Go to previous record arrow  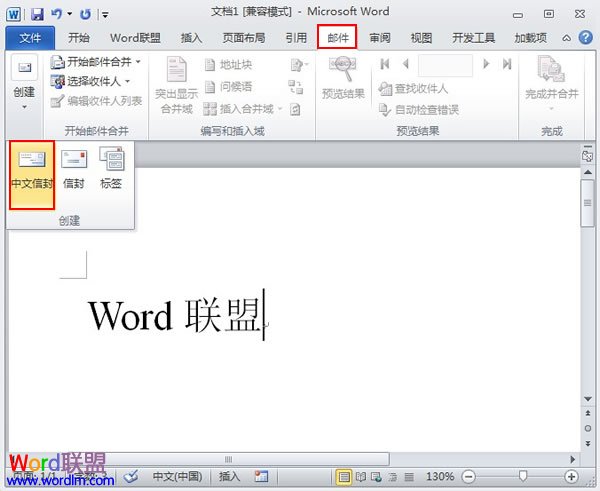[406, 64]
